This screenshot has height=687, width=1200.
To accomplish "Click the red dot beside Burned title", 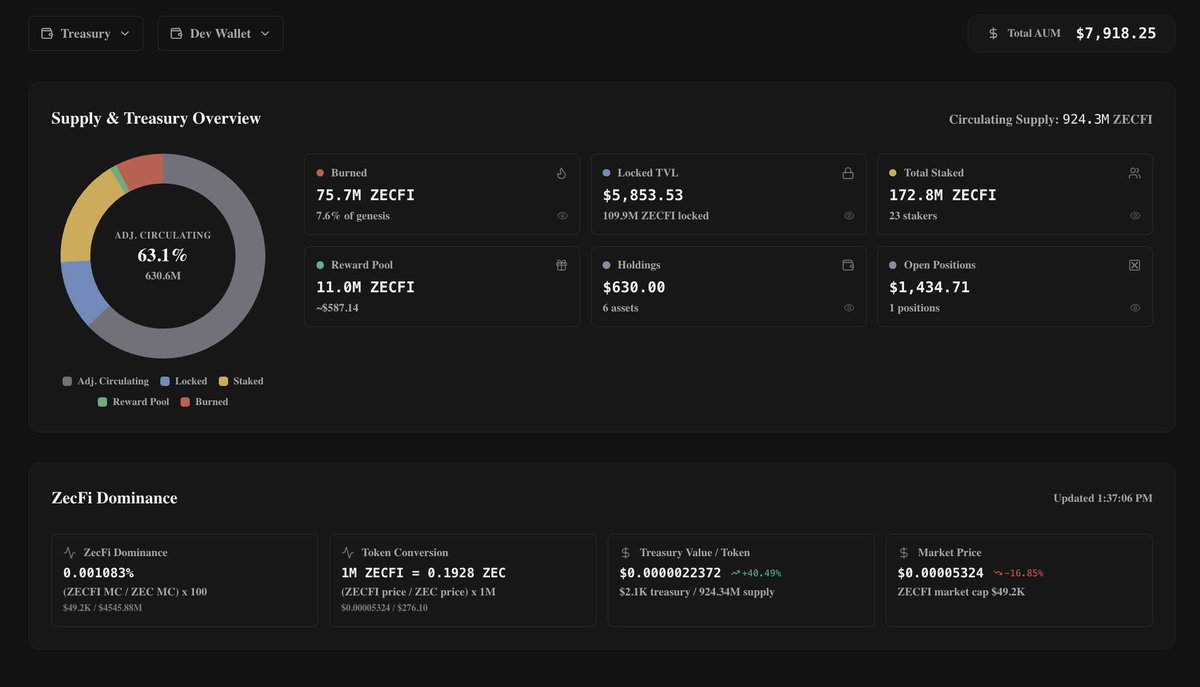I will [320, 173].
